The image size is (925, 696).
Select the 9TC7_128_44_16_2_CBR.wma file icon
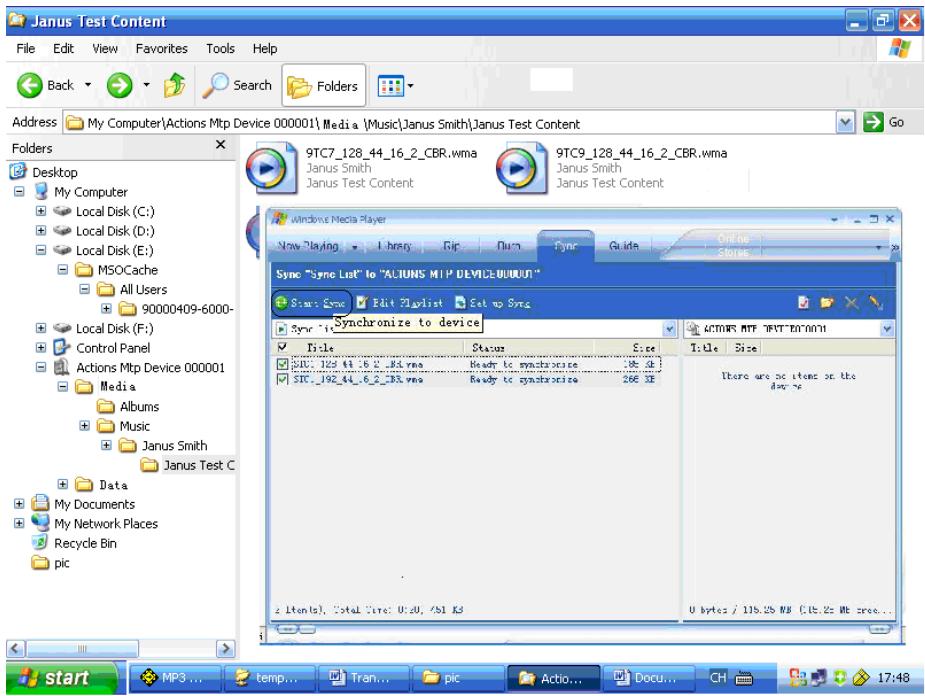[x=271, y=168]
